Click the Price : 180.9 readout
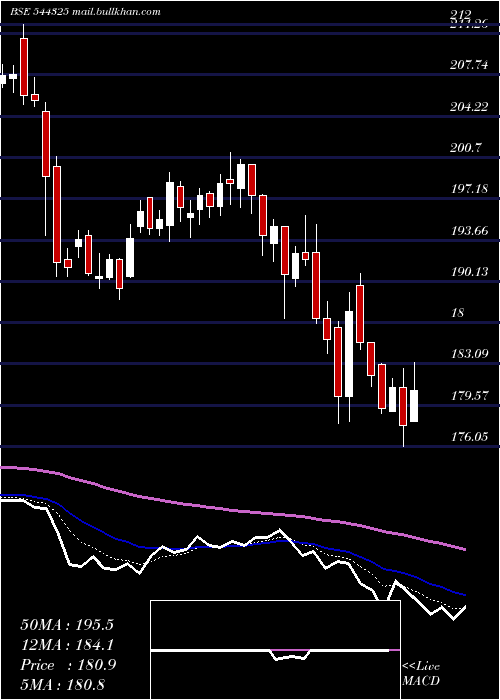Image resolution: width=500 pixels, height=700 pixels. click(x=68, y=665)
